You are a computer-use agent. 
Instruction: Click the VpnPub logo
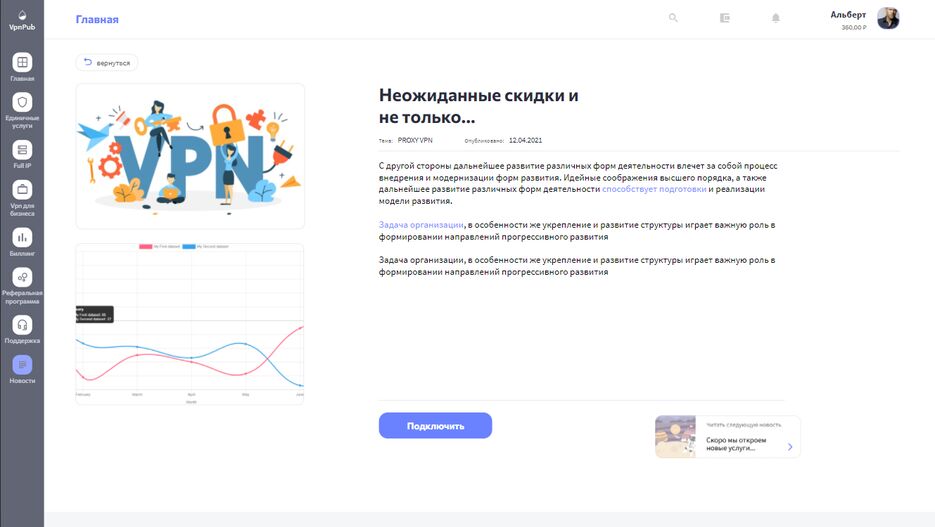point(22,20)
